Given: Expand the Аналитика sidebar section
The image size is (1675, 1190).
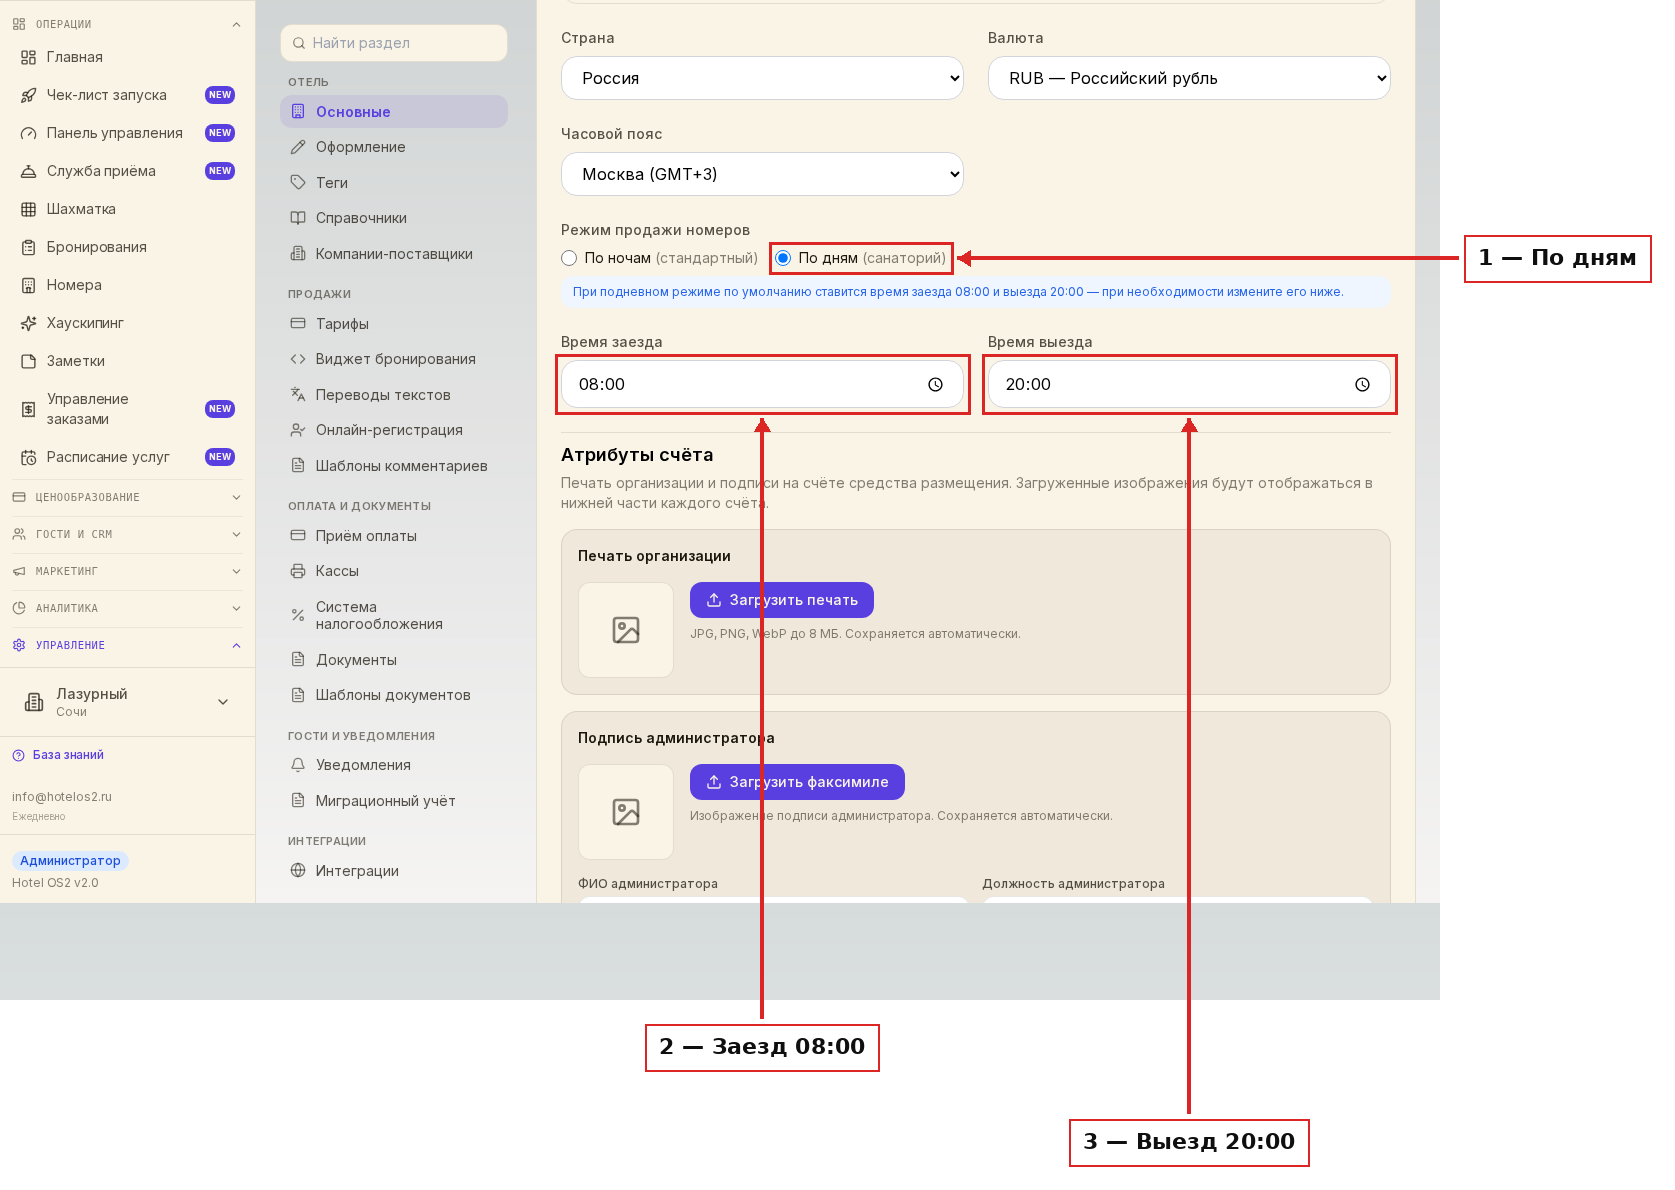Looking at the screenshot, I should coord(127,608).
